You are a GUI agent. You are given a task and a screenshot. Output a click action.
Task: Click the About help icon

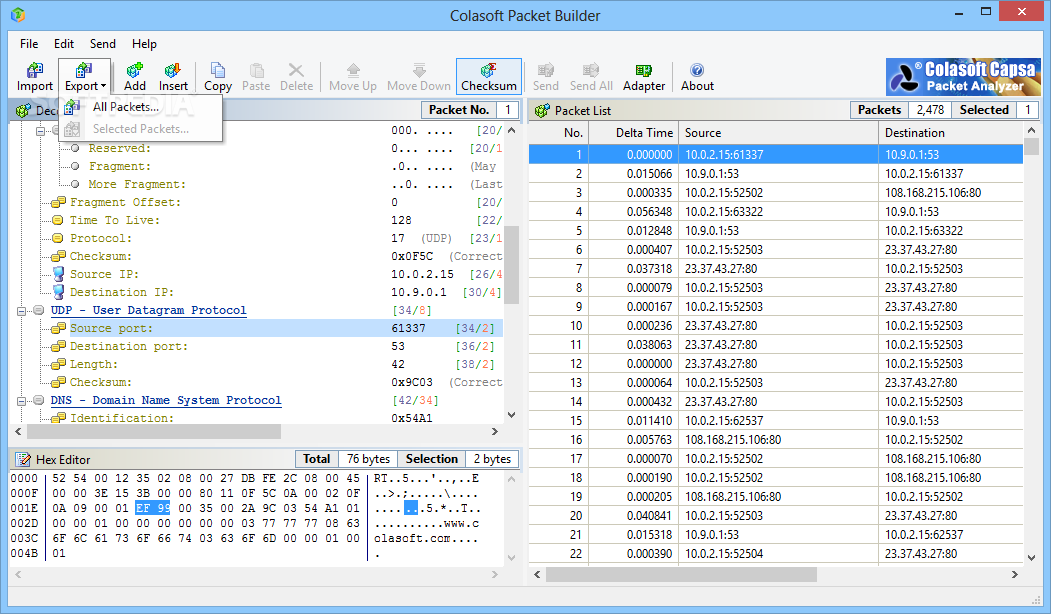697,77
